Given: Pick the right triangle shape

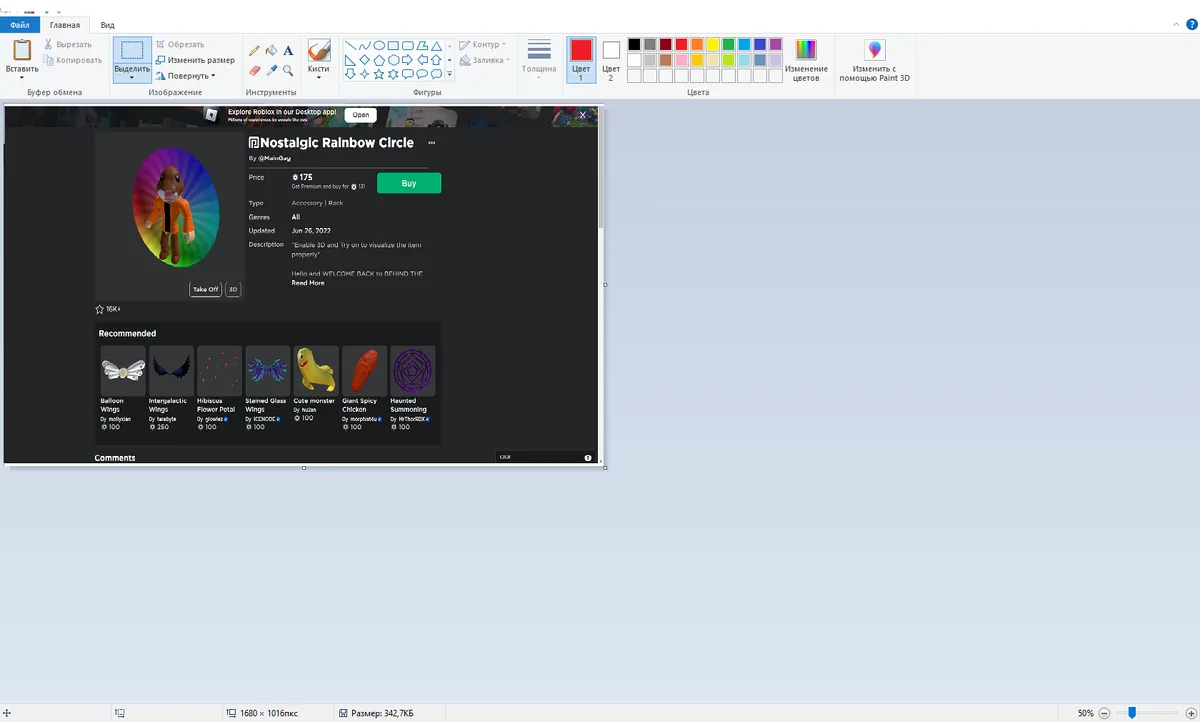Looking at the screenshot, I should (x=350, y=60).
